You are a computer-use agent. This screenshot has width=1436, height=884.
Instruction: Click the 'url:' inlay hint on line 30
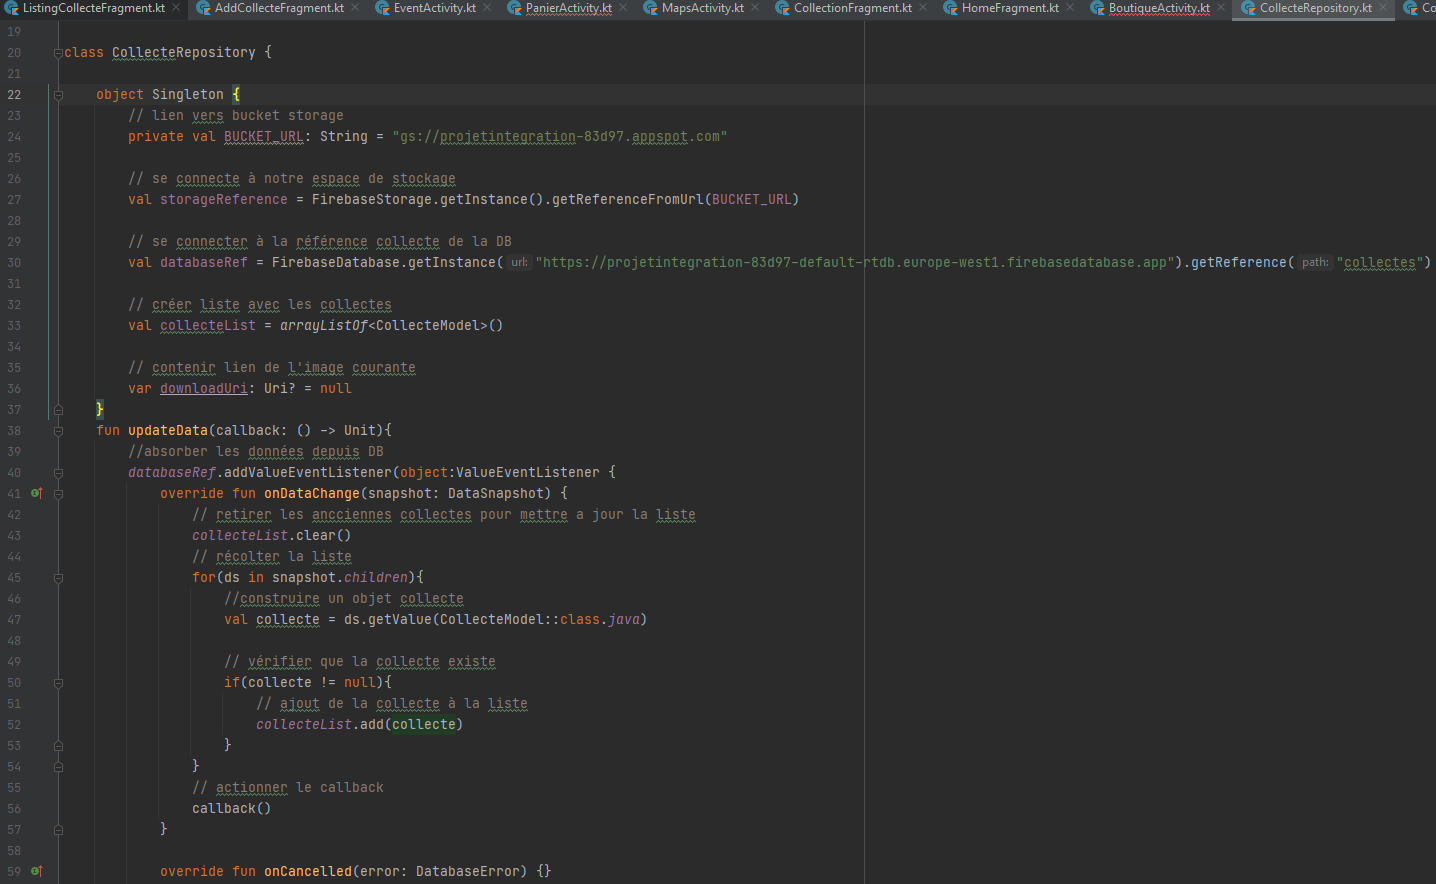coord(519,262)
